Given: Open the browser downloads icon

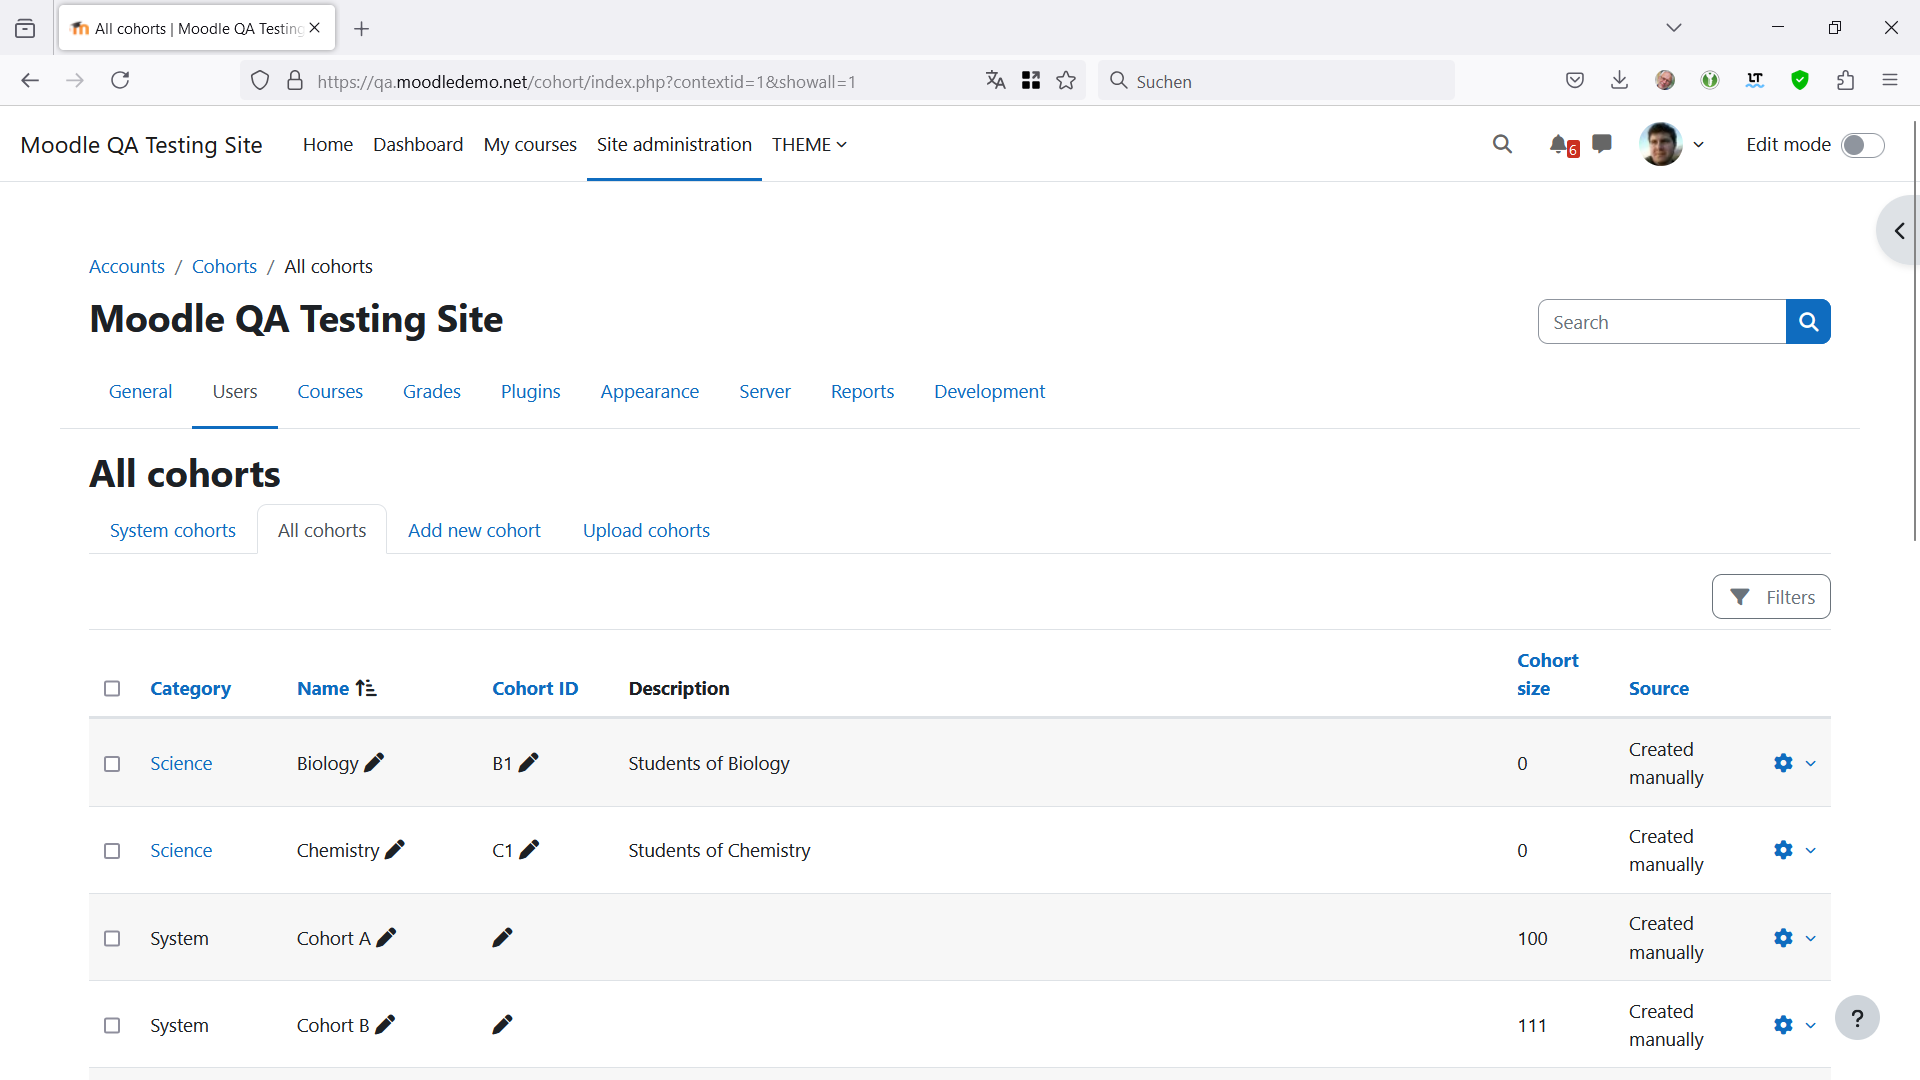Looking at the screenshot, I should 1620,80.
